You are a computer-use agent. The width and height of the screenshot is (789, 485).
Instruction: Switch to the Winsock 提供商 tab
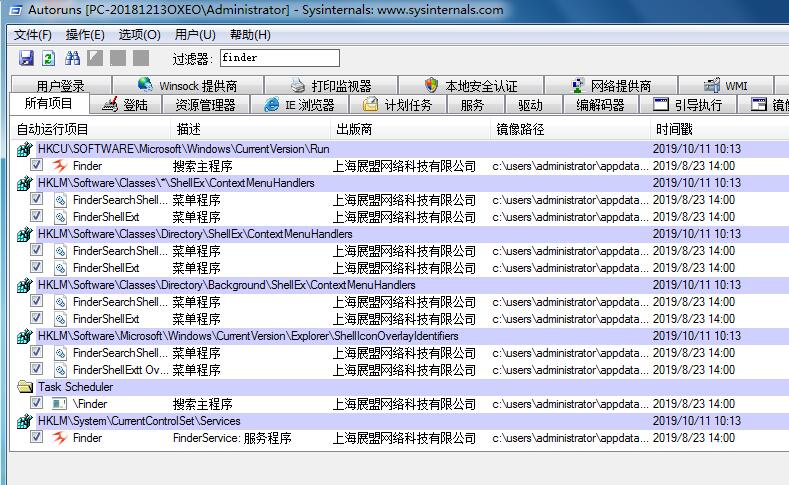point(188,86)
